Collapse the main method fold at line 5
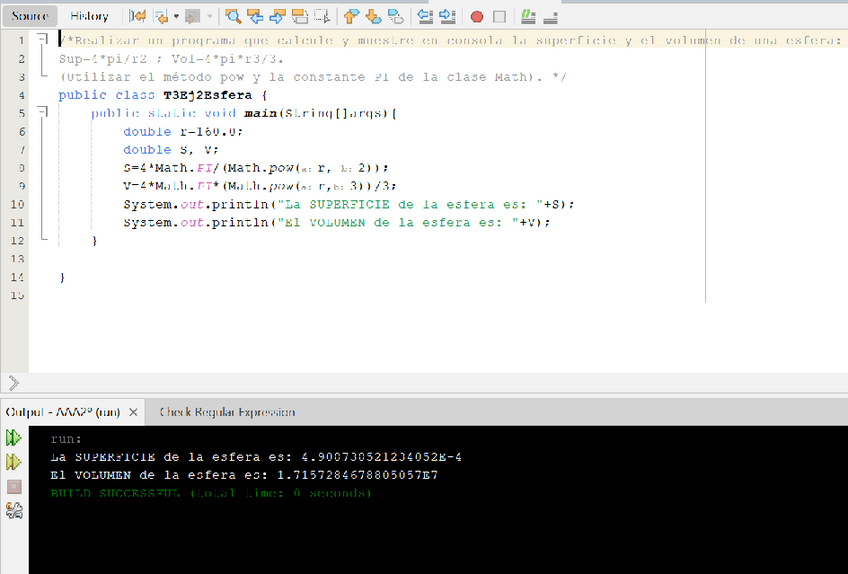This screenshot has height=574, width=848. pos(42,113)
